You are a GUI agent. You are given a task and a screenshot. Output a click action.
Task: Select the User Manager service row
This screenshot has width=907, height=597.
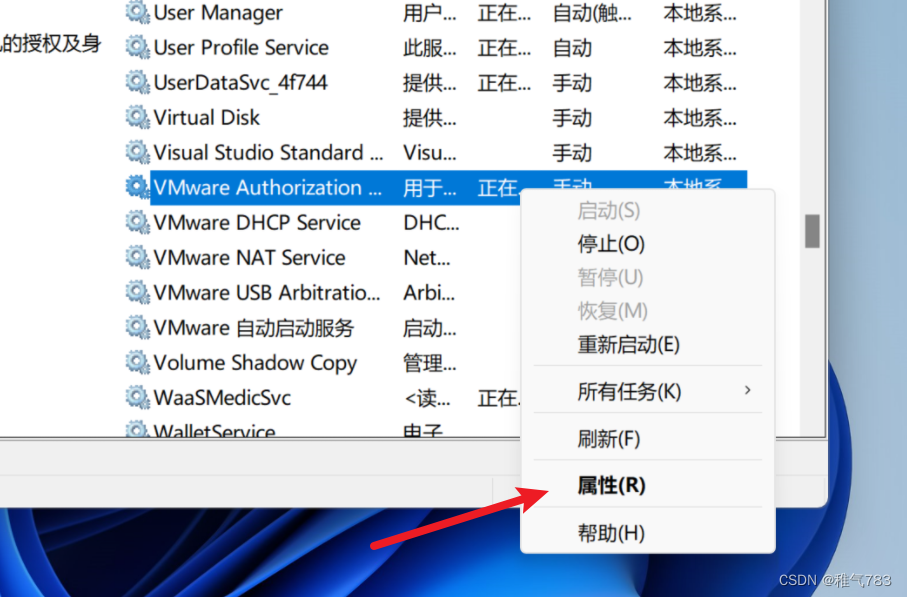tap(217, 12)
